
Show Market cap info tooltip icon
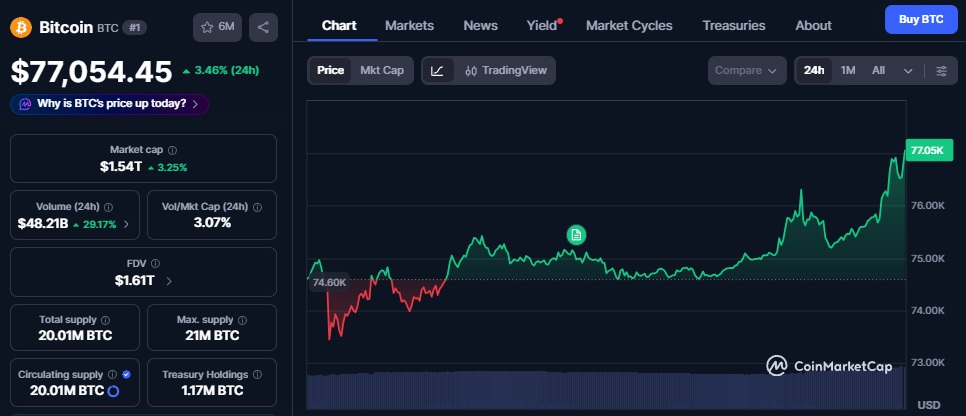coord(172,150)
